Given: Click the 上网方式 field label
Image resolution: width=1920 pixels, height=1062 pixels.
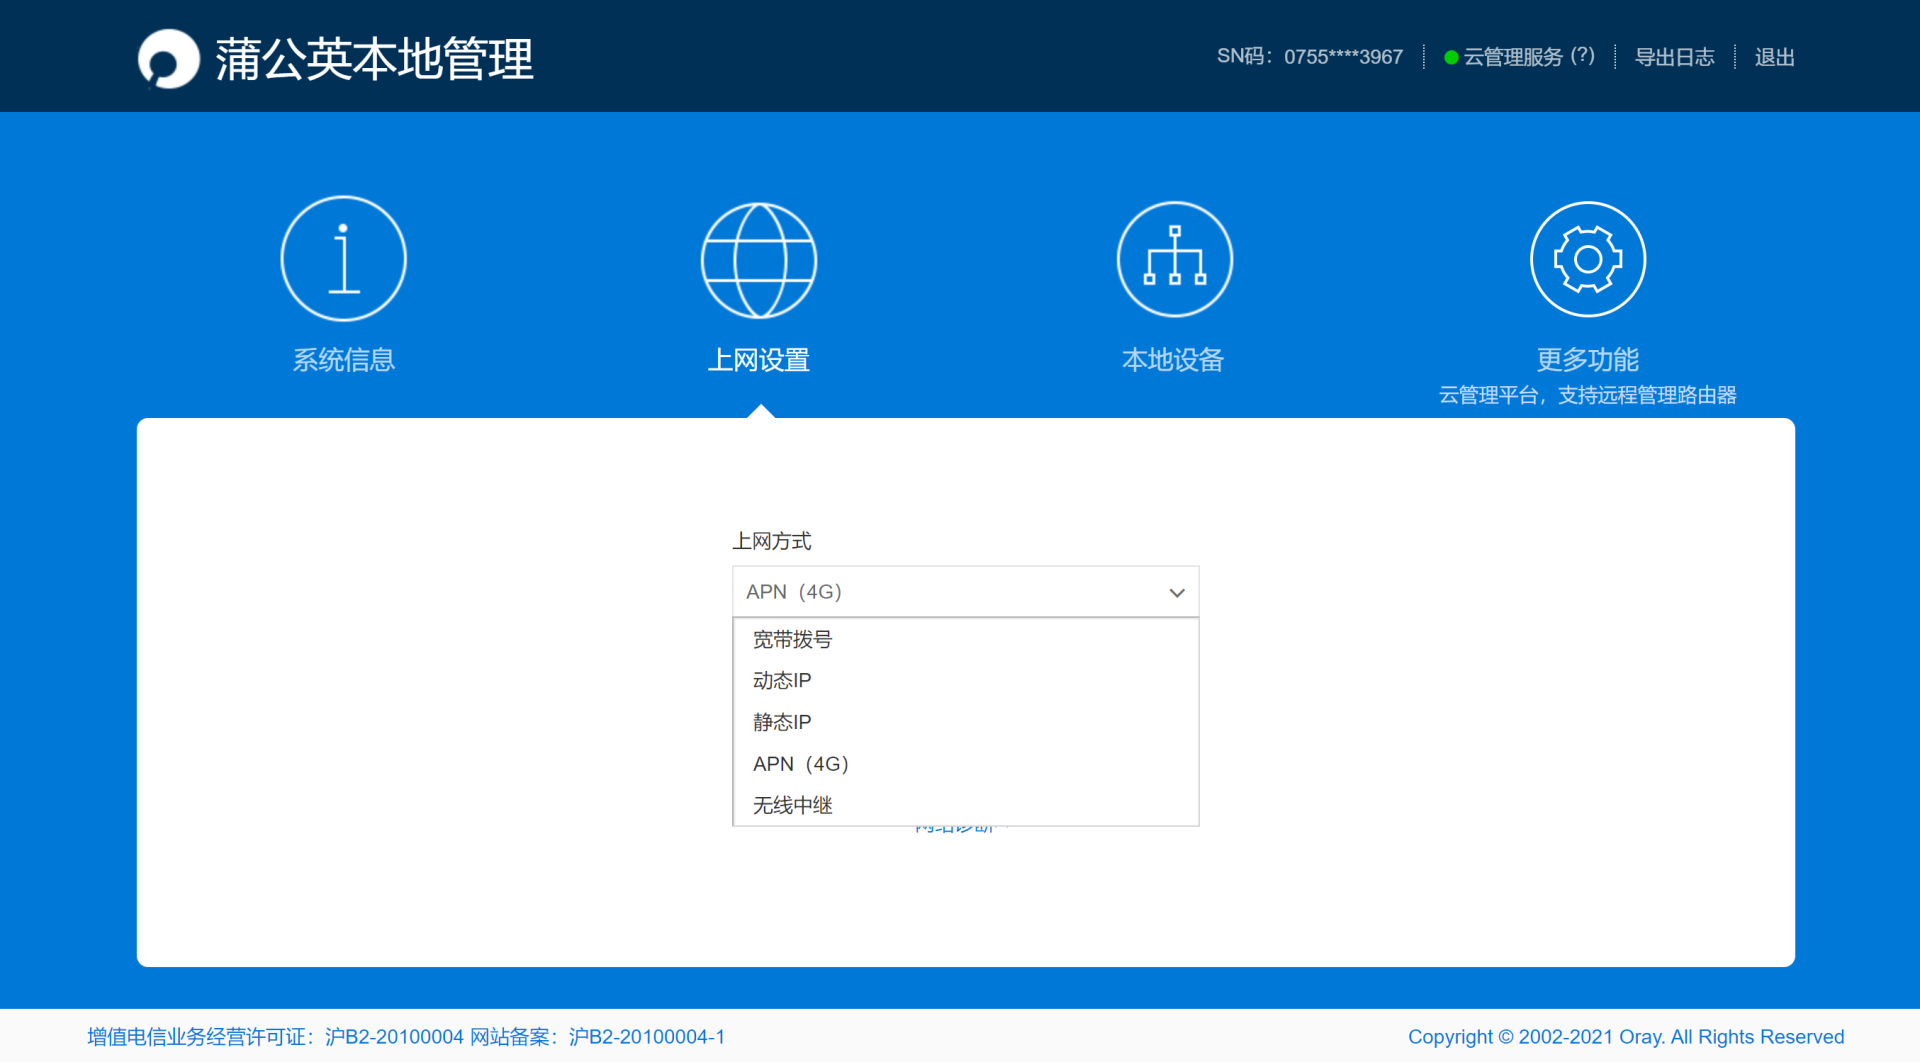Looking at the screenshot, I should 771,541.
